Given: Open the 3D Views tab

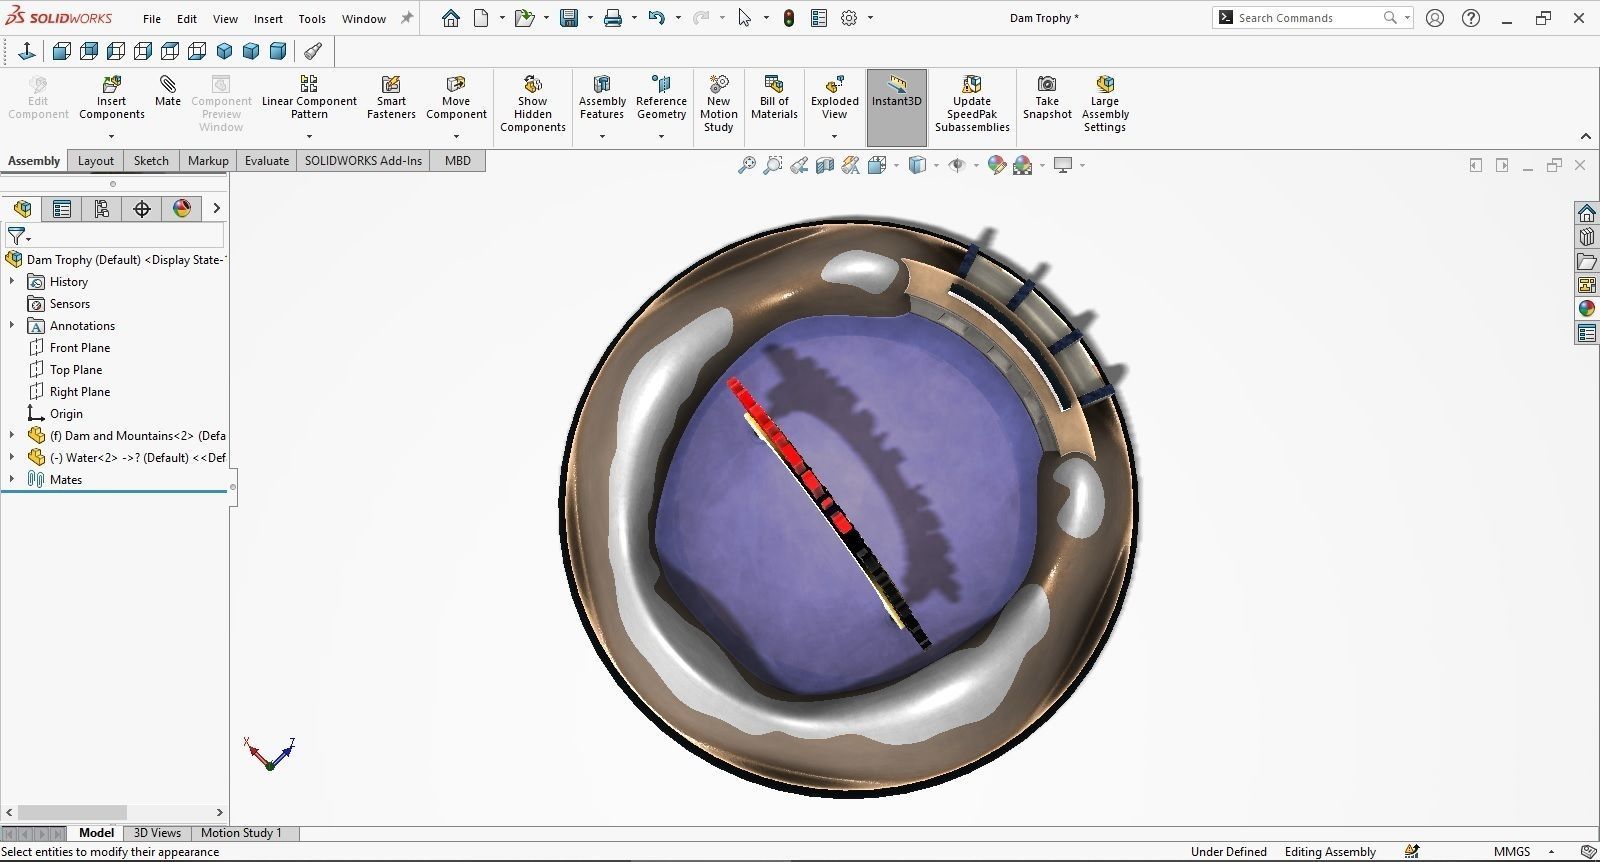Looking at the screenshot, I should pos(158,833).
